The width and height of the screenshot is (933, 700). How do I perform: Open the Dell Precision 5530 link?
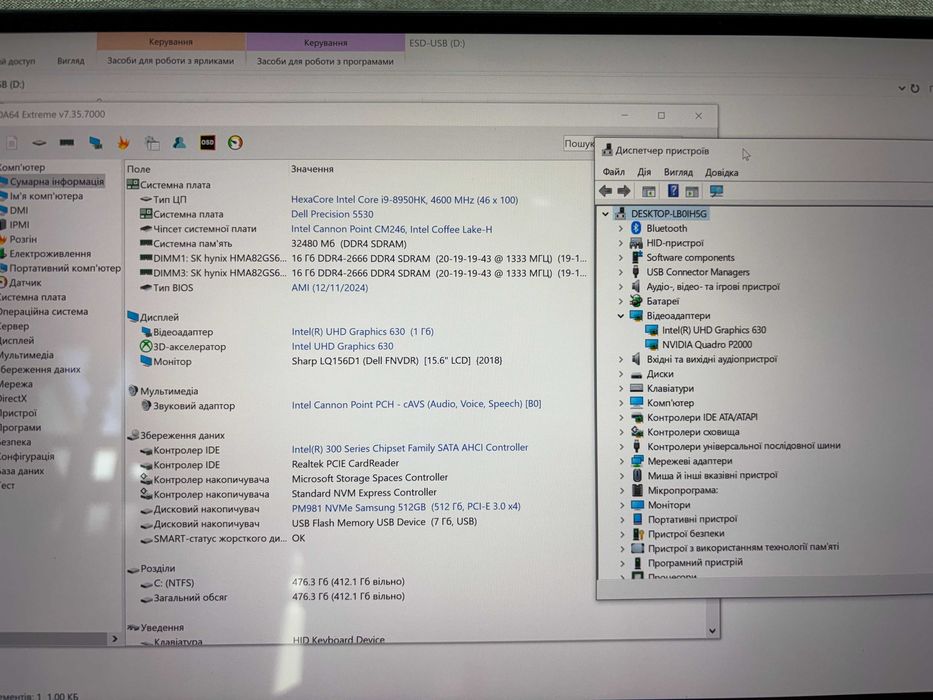pos(332,214)
